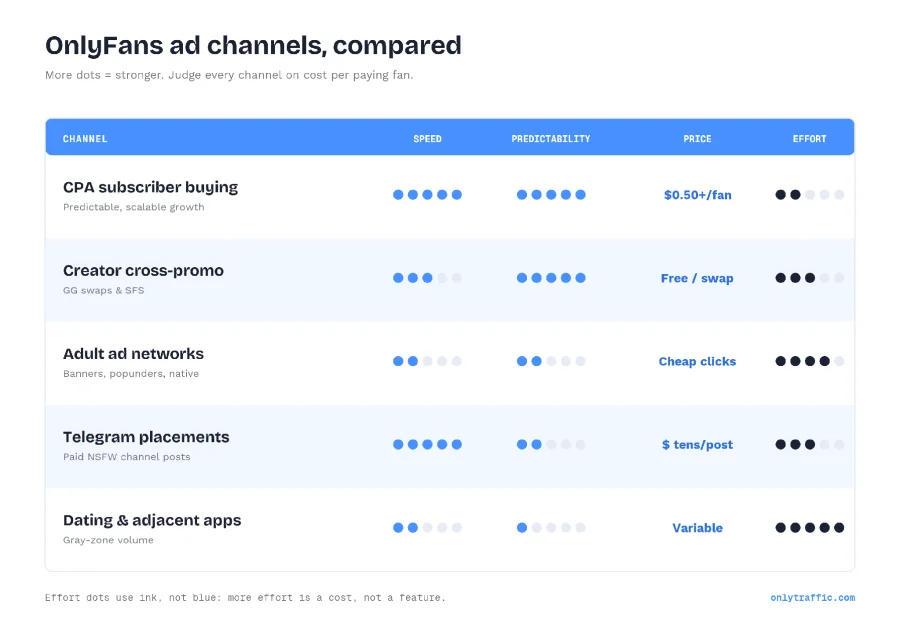Click the 'Dating & adjacent apps' row title

tap(152, 520)
